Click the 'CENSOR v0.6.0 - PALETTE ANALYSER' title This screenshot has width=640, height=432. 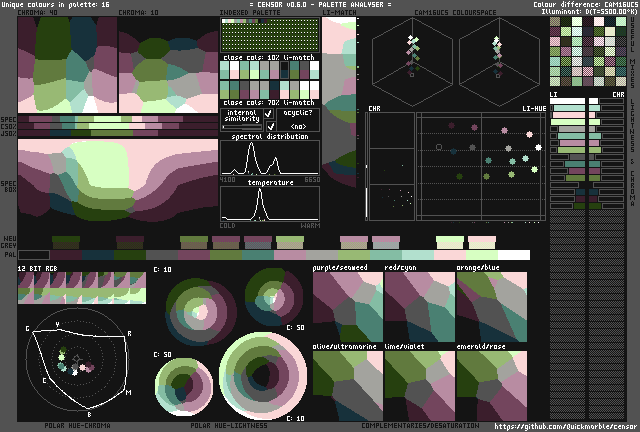[320, 4]
